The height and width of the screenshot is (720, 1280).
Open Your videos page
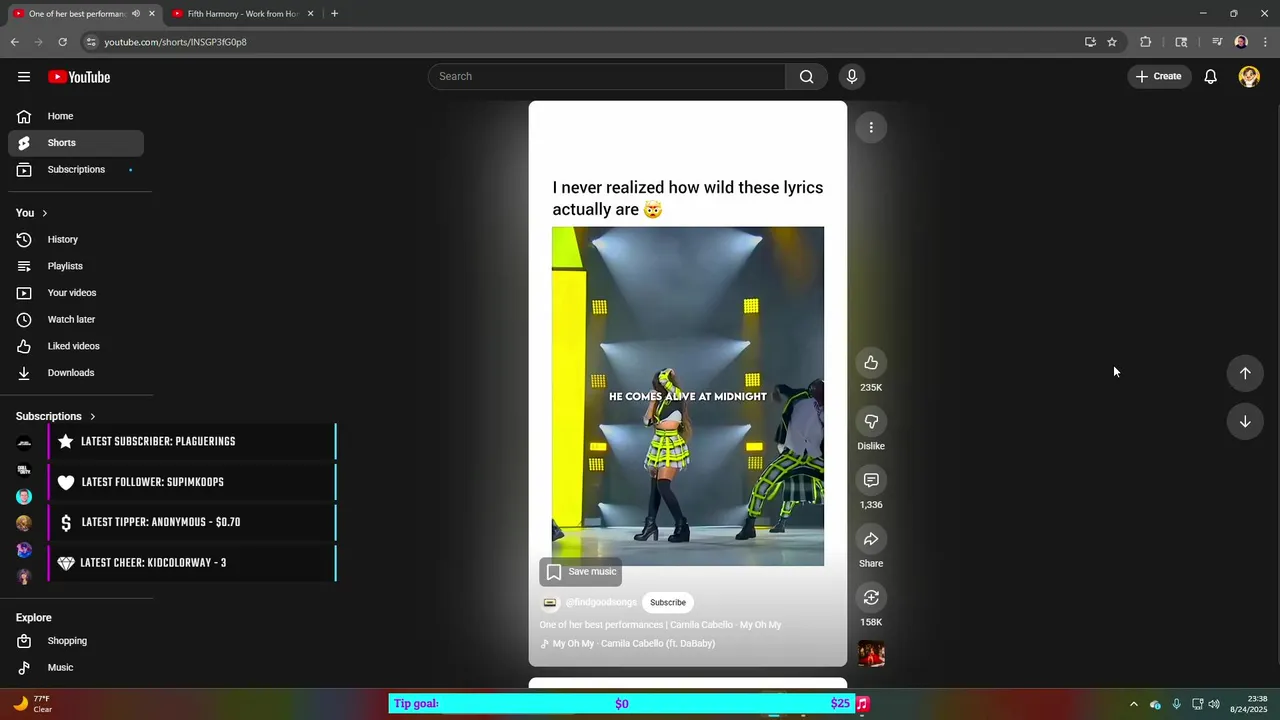(x=76, y=293)
